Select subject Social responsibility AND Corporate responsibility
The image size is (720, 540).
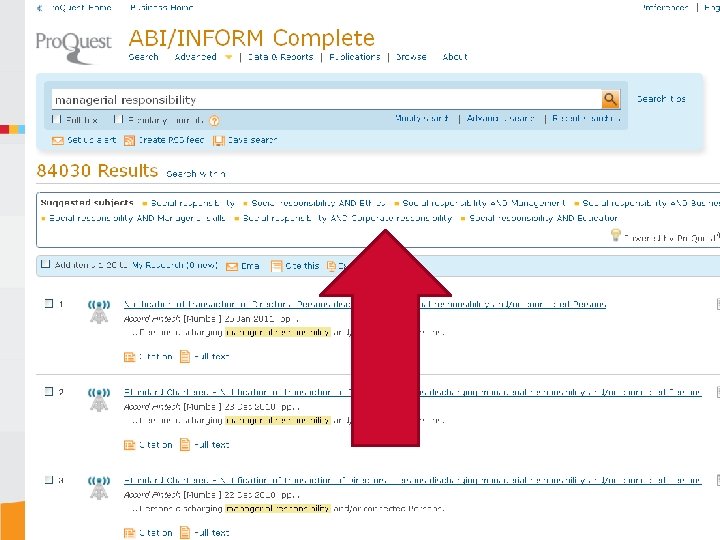348,218
